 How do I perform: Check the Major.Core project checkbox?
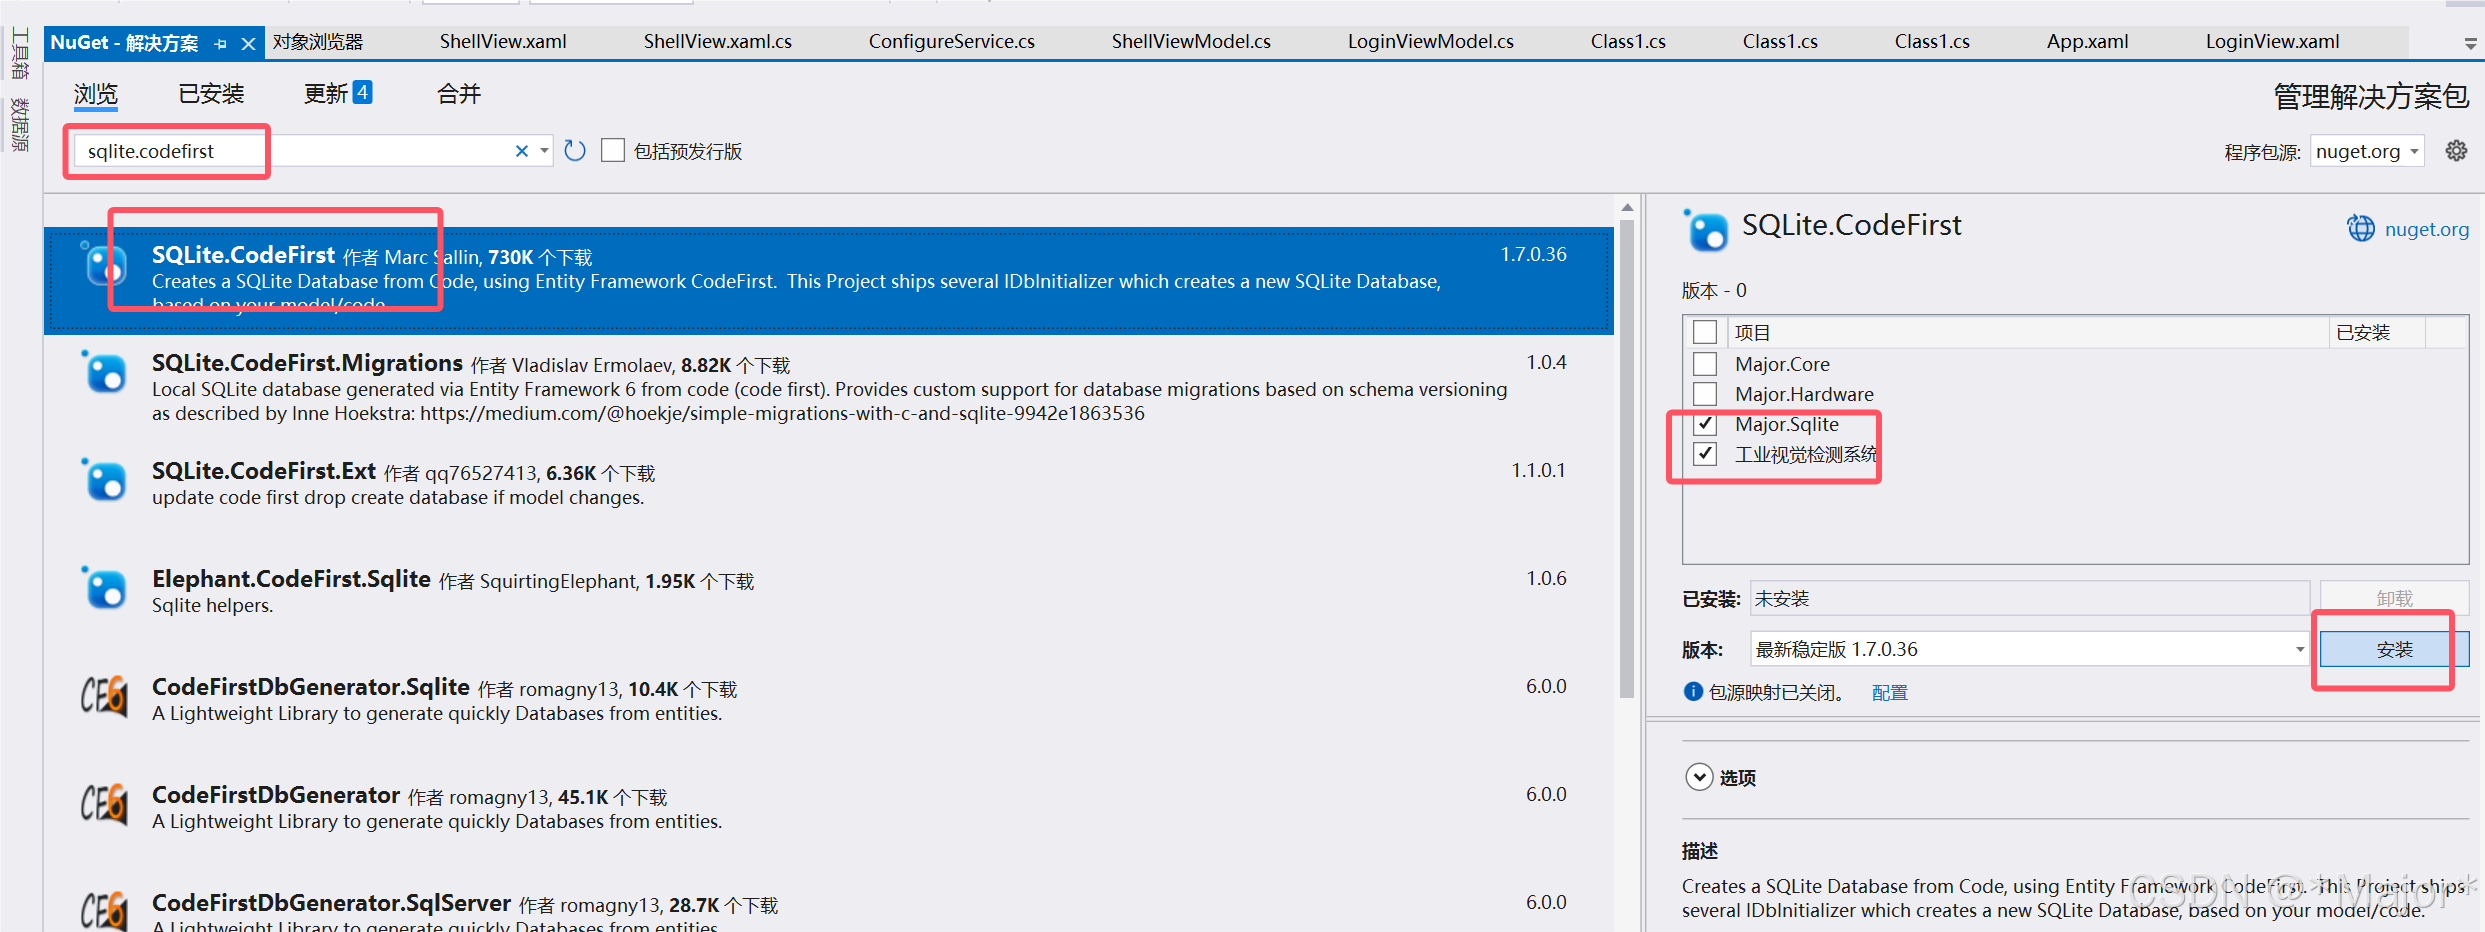tap(1705, 363)
